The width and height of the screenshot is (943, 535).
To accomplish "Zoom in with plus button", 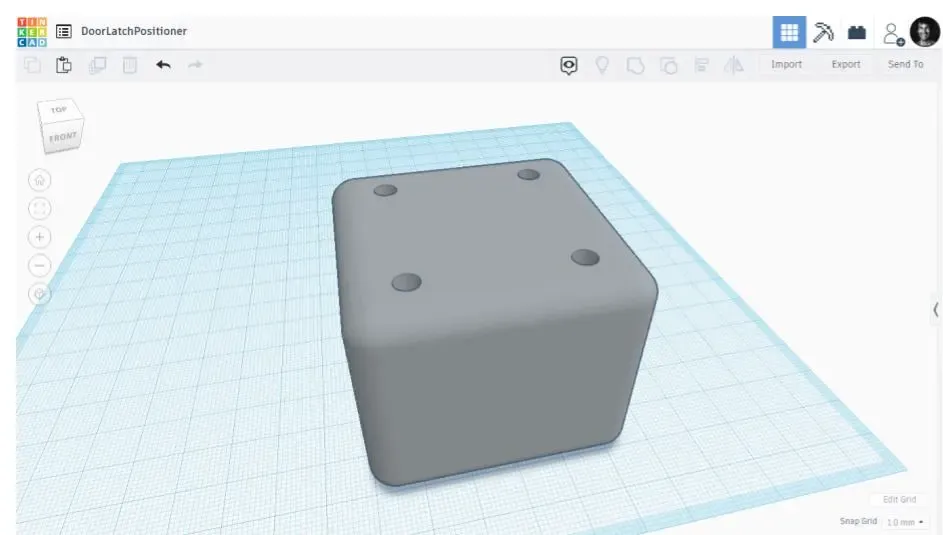I will pos(40,237).
